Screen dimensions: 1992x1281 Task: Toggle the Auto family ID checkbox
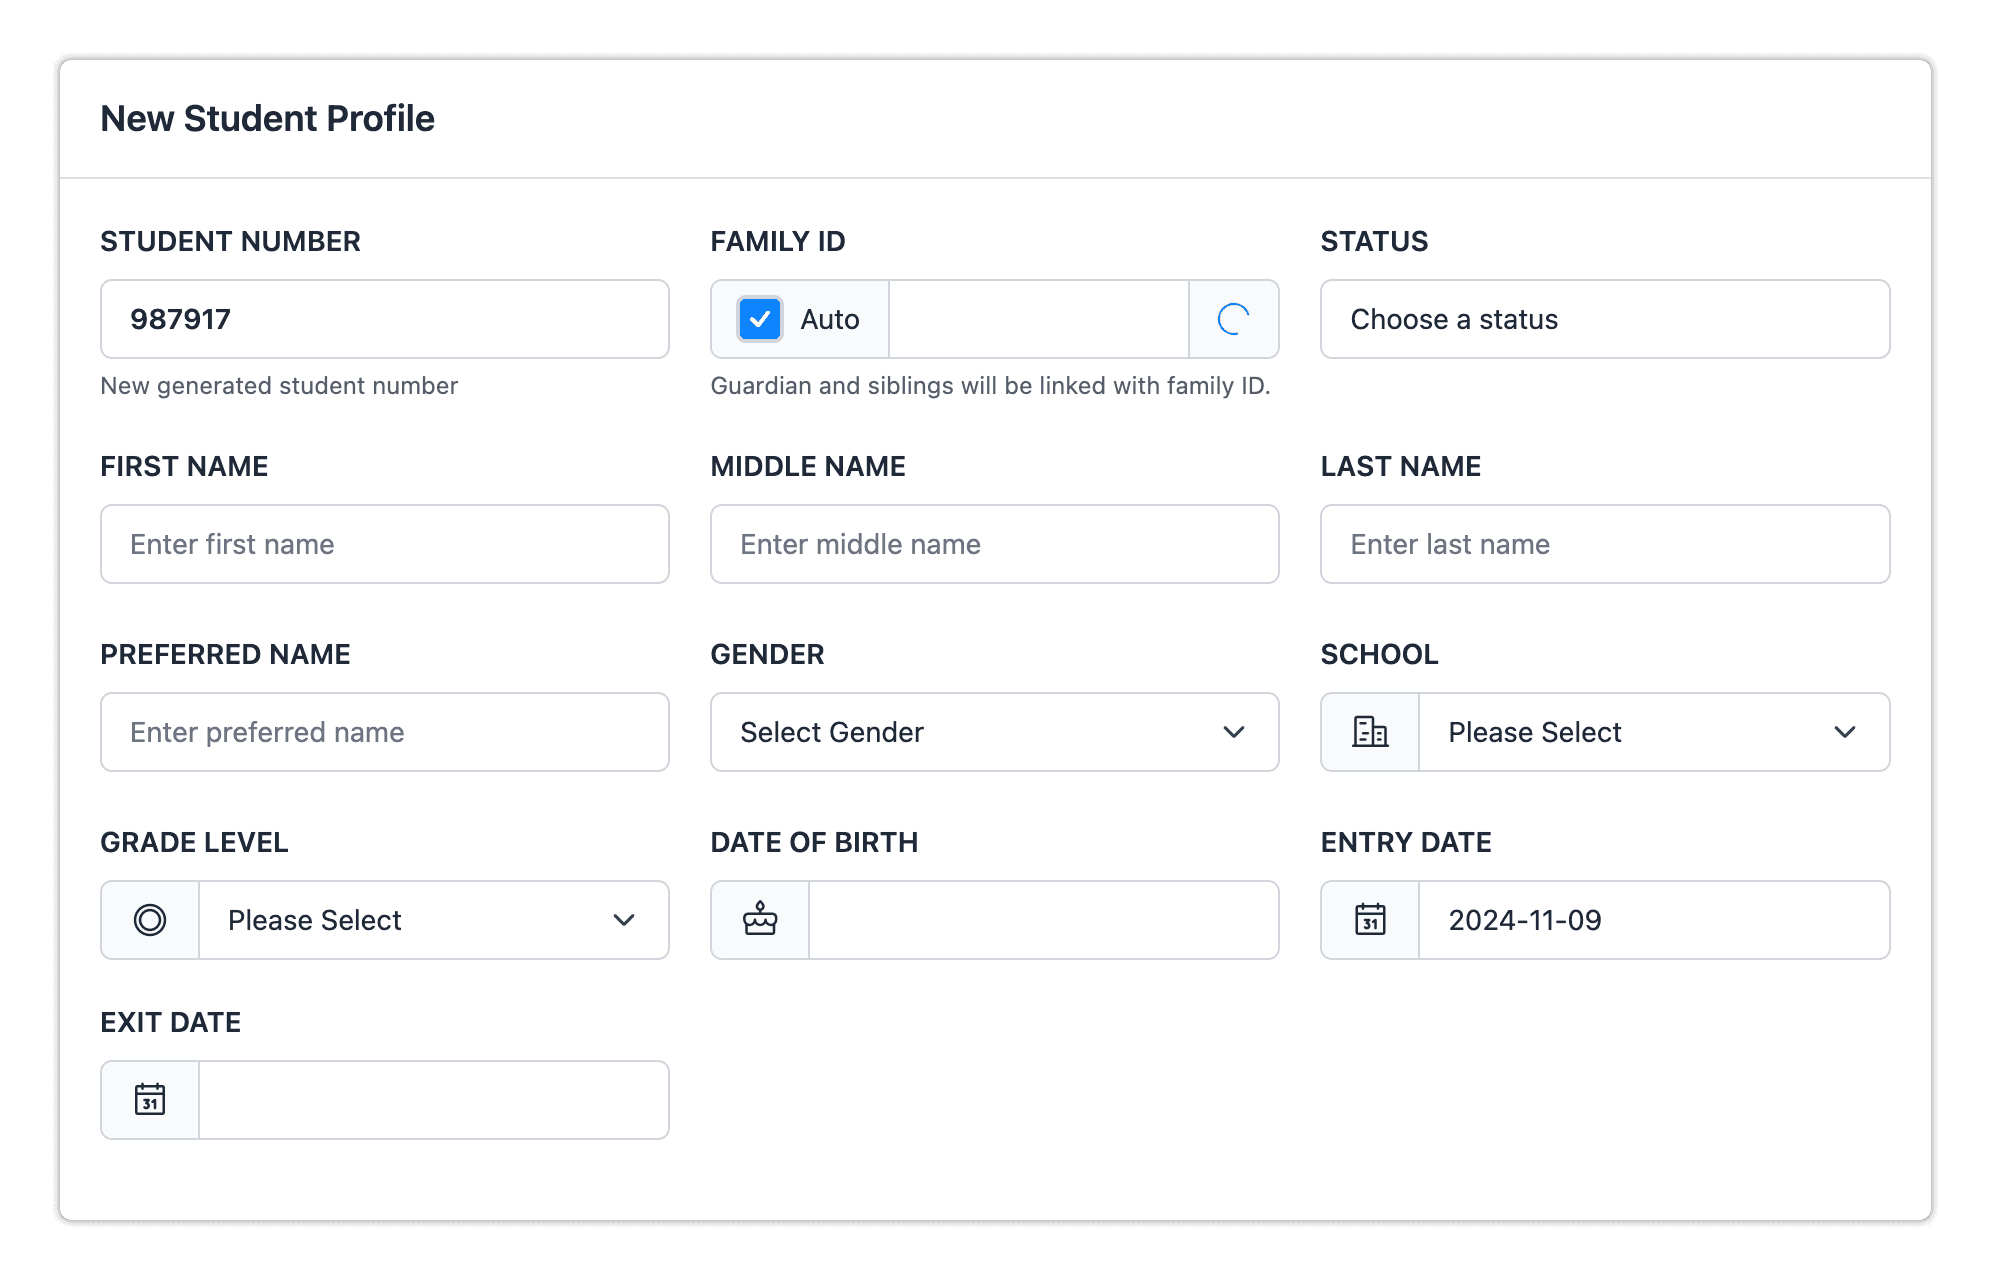point(759,319)
